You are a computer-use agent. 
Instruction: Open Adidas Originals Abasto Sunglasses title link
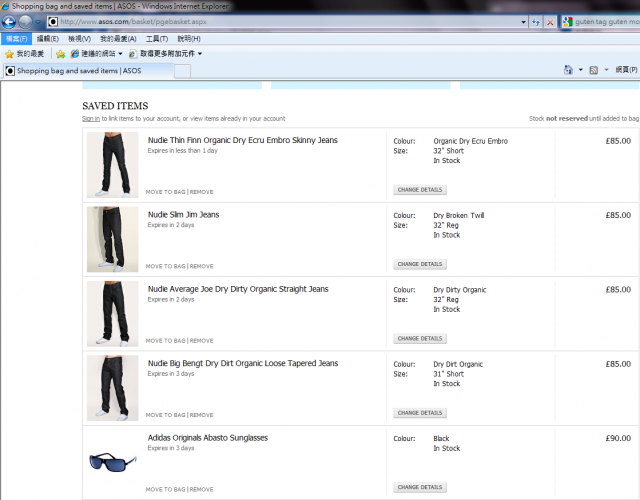(x=208, y=438)
